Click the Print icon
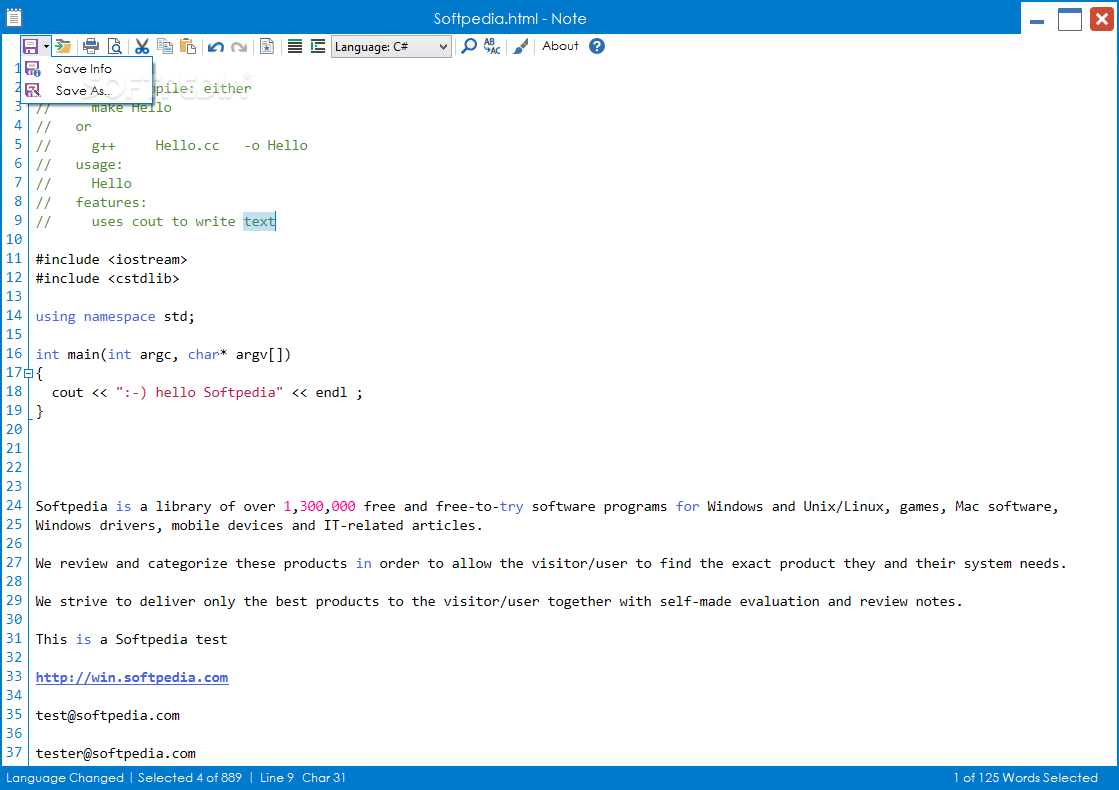The image size is (1119, 790). tap(91, 46)
